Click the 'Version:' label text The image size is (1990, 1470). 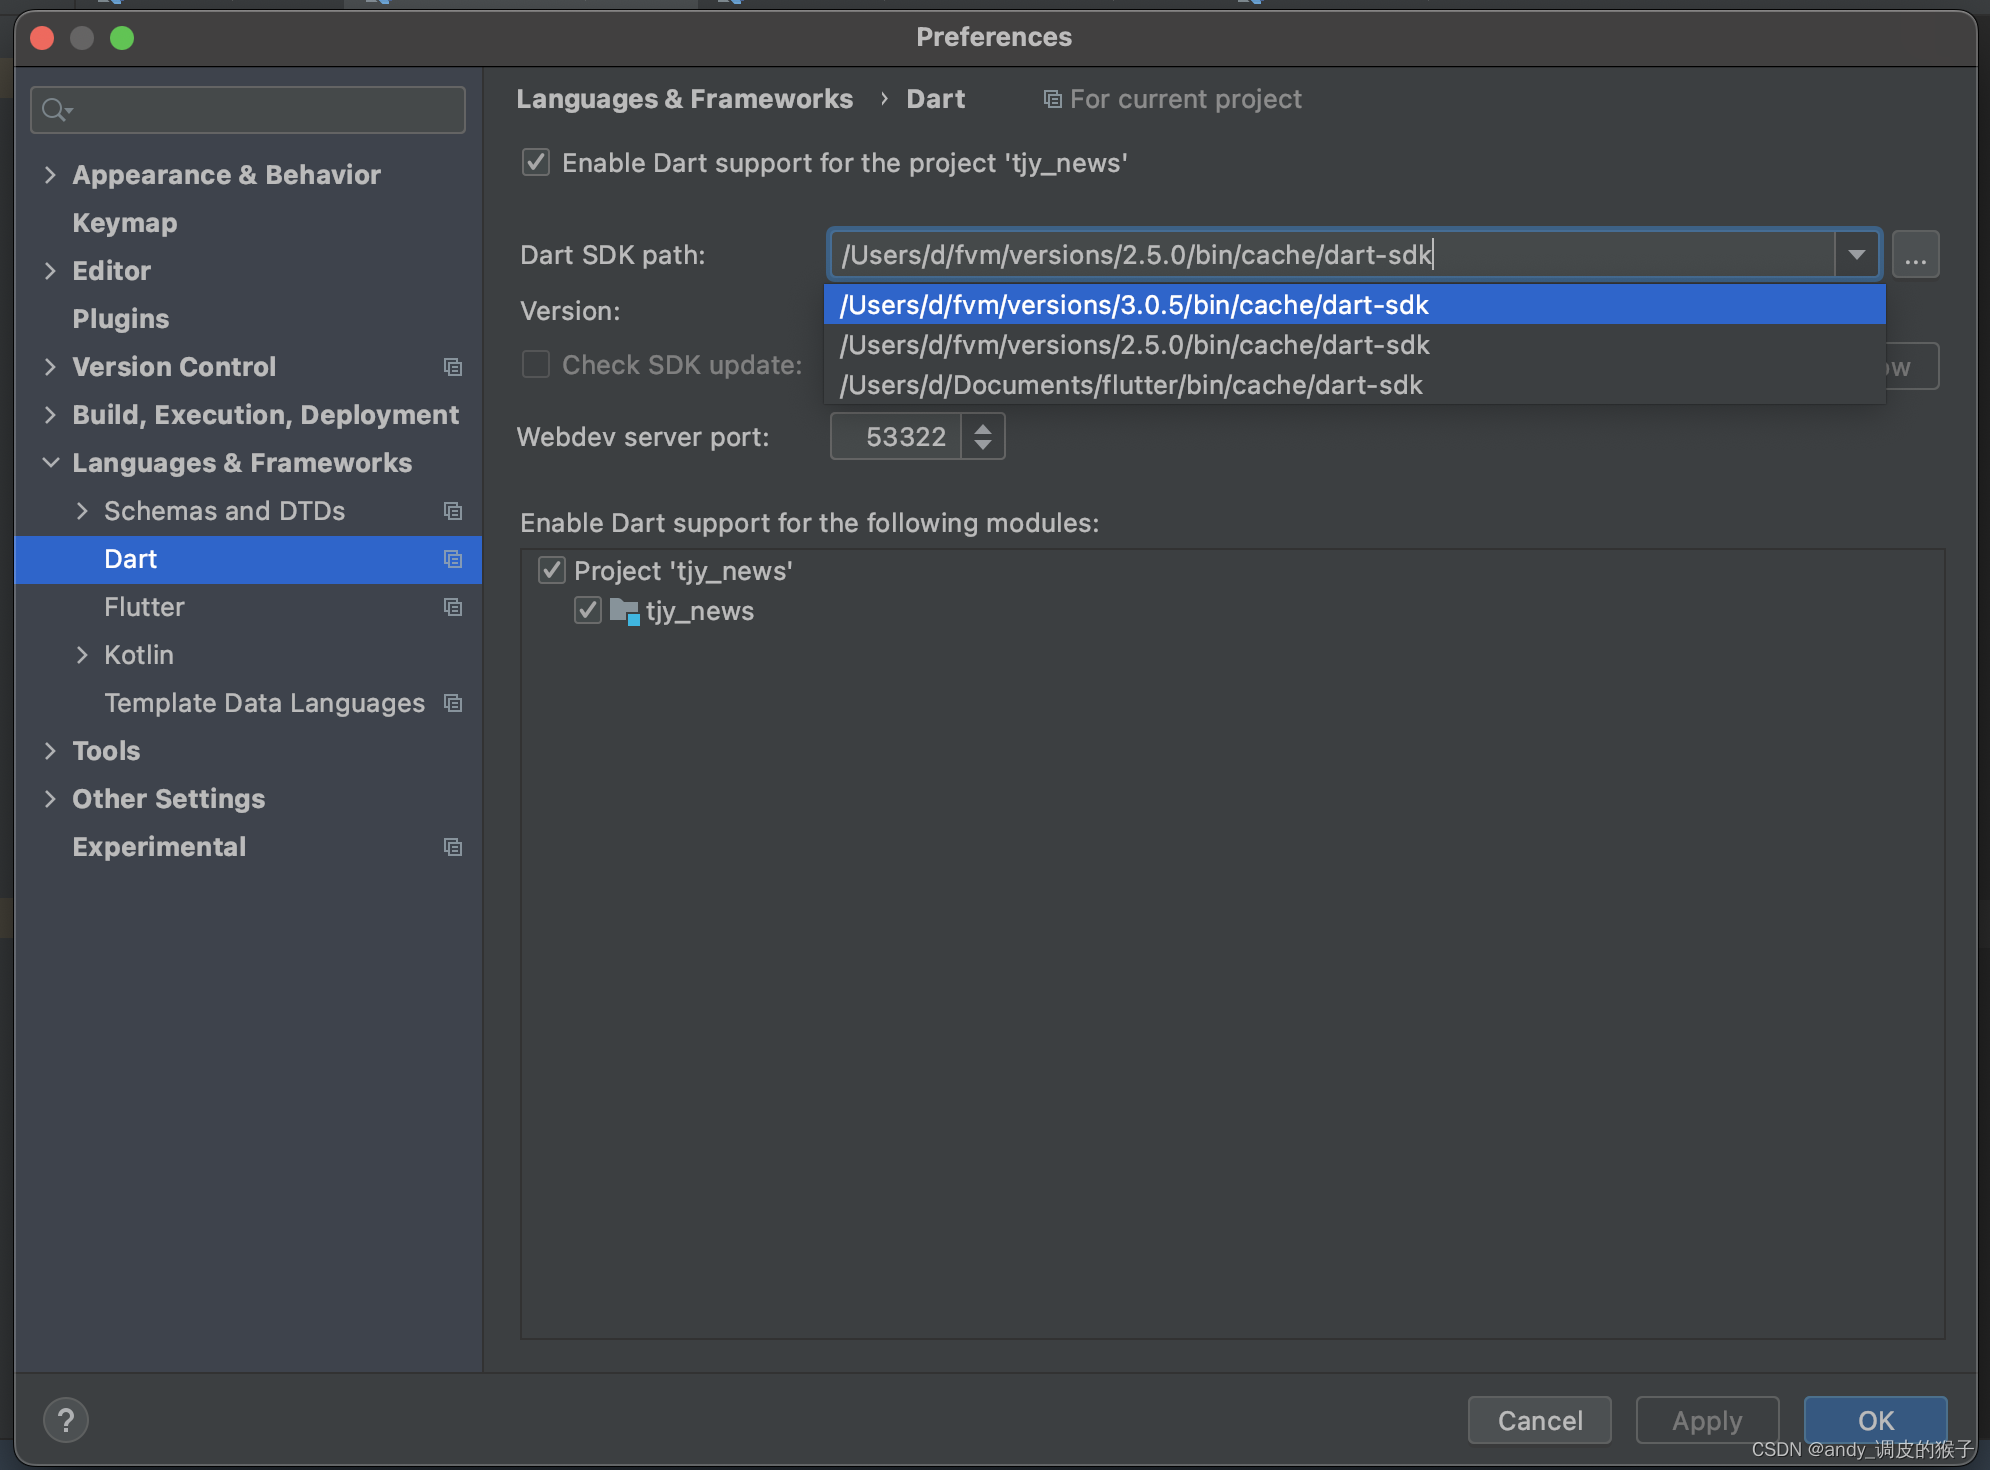point(570,311)
